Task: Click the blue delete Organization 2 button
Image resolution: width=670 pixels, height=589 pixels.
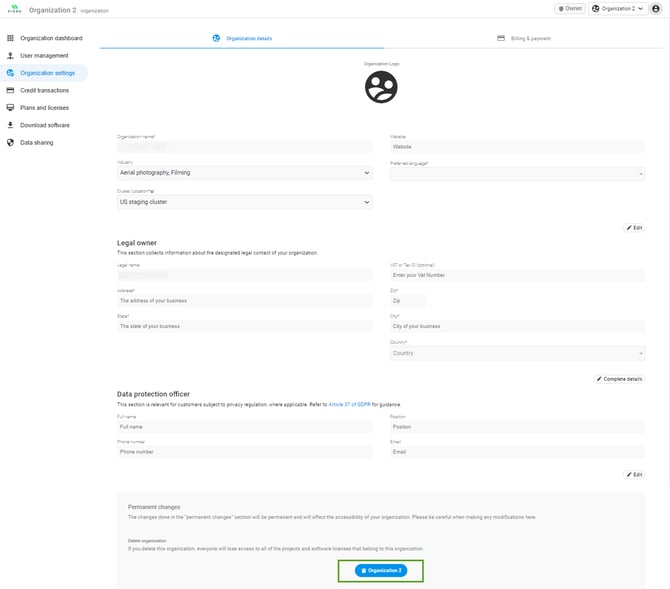Action: click(381, 570)
